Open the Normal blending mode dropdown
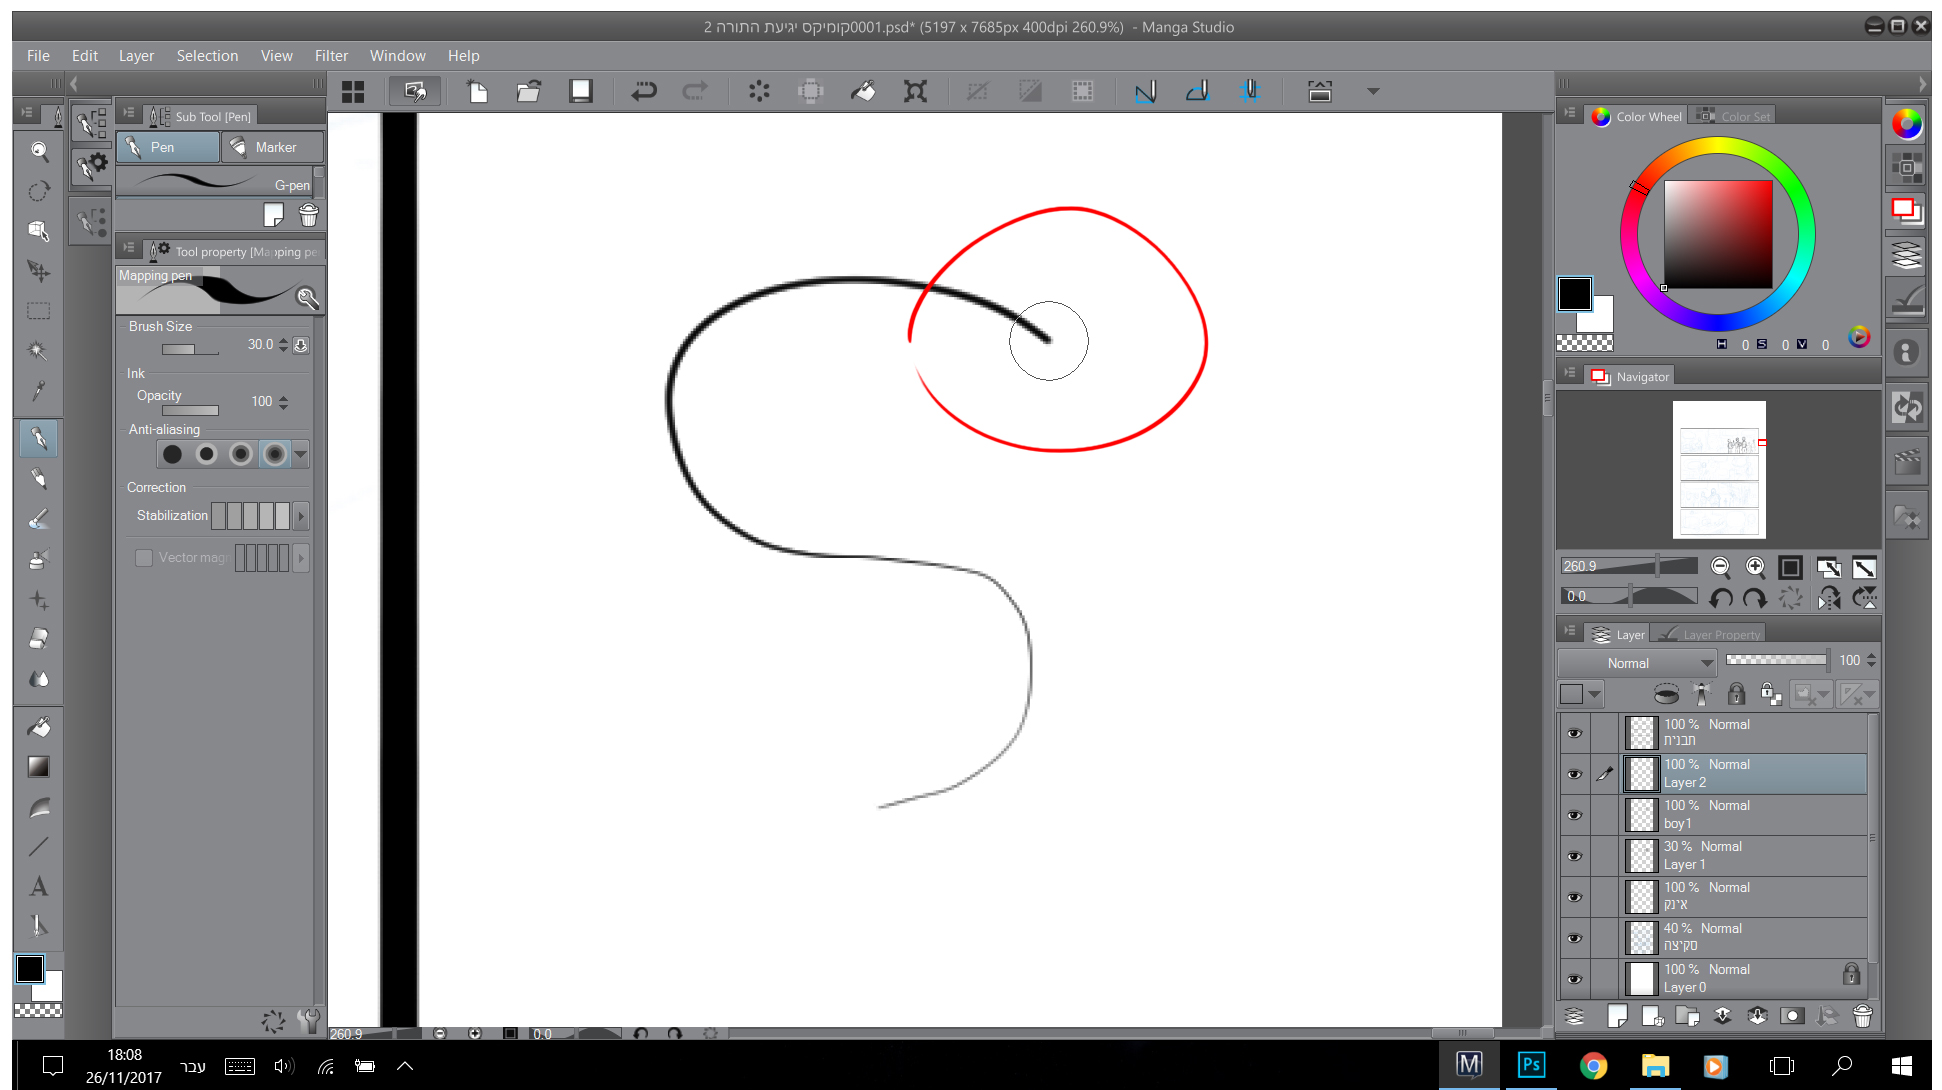1942x1090 pixels. 1636,663
